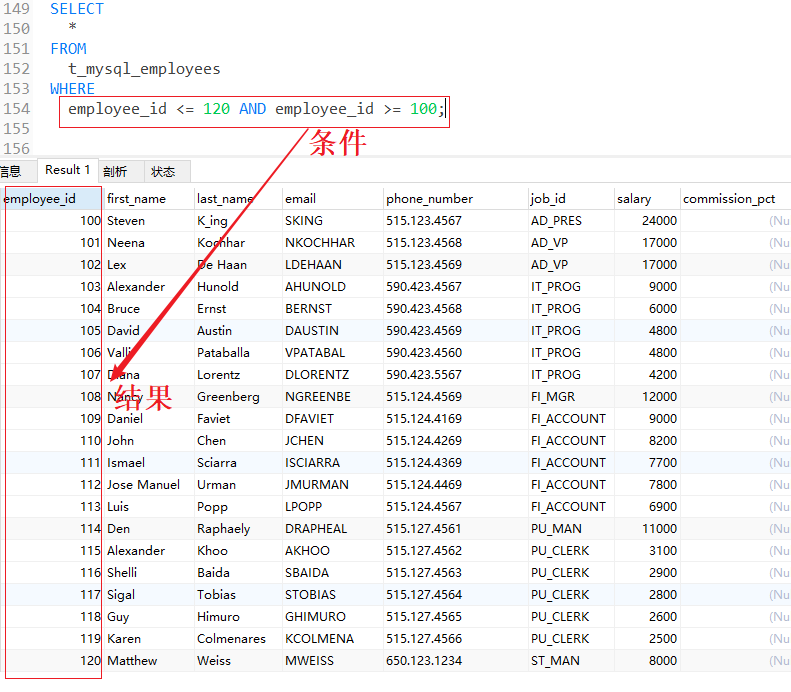Select the salary cell 11000

pyautogui.click(x=647, y=529)
